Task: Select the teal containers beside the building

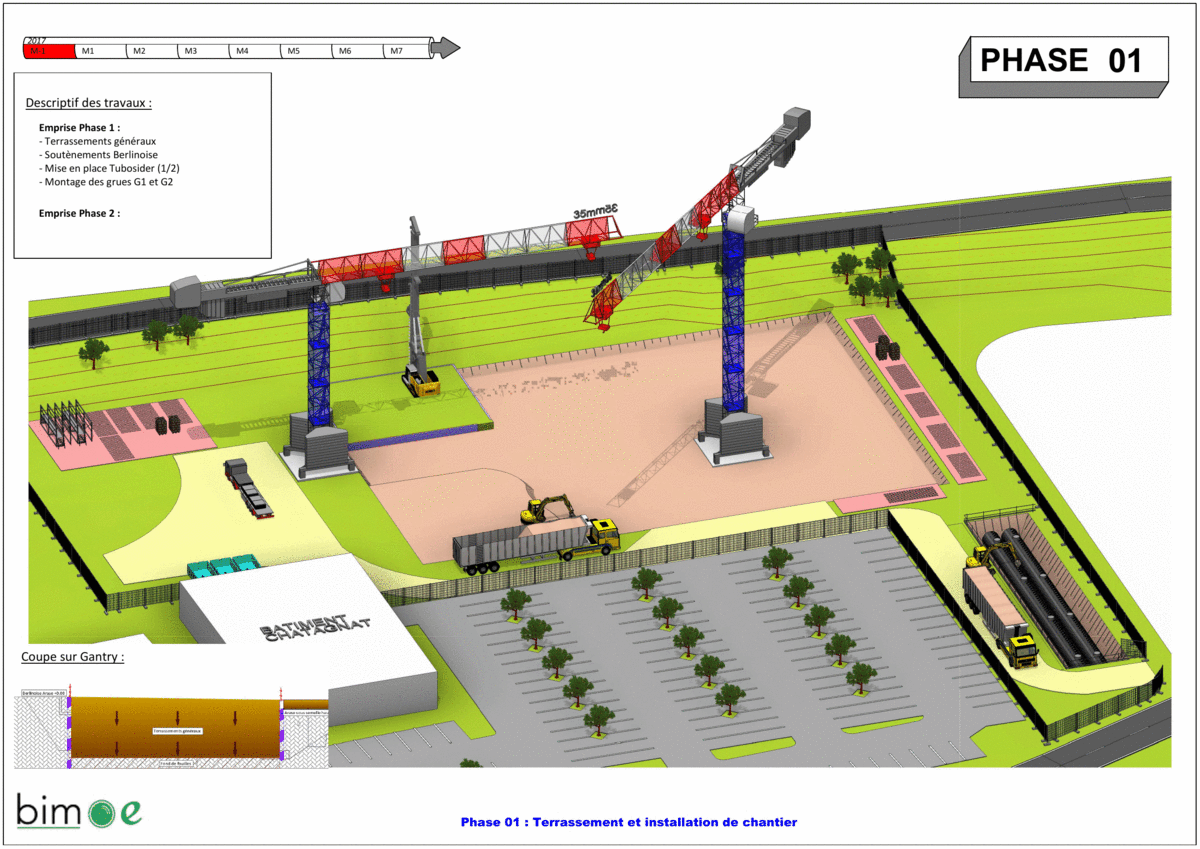Action: click(x=224, y=566)
